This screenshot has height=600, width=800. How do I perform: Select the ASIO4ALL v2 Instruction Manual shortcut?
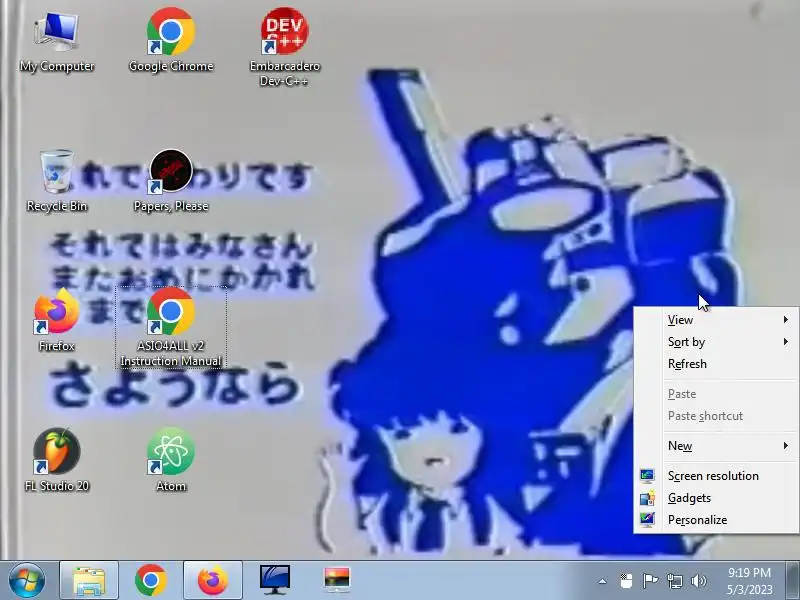click(171, 327)
